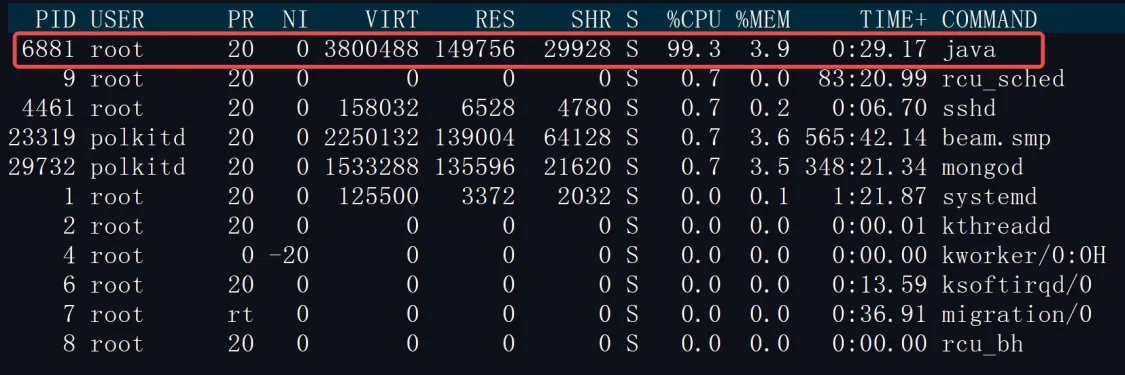Click the NI value -20
The image size is (1125, 375).
pyautogui.click(x=288, y=256)
